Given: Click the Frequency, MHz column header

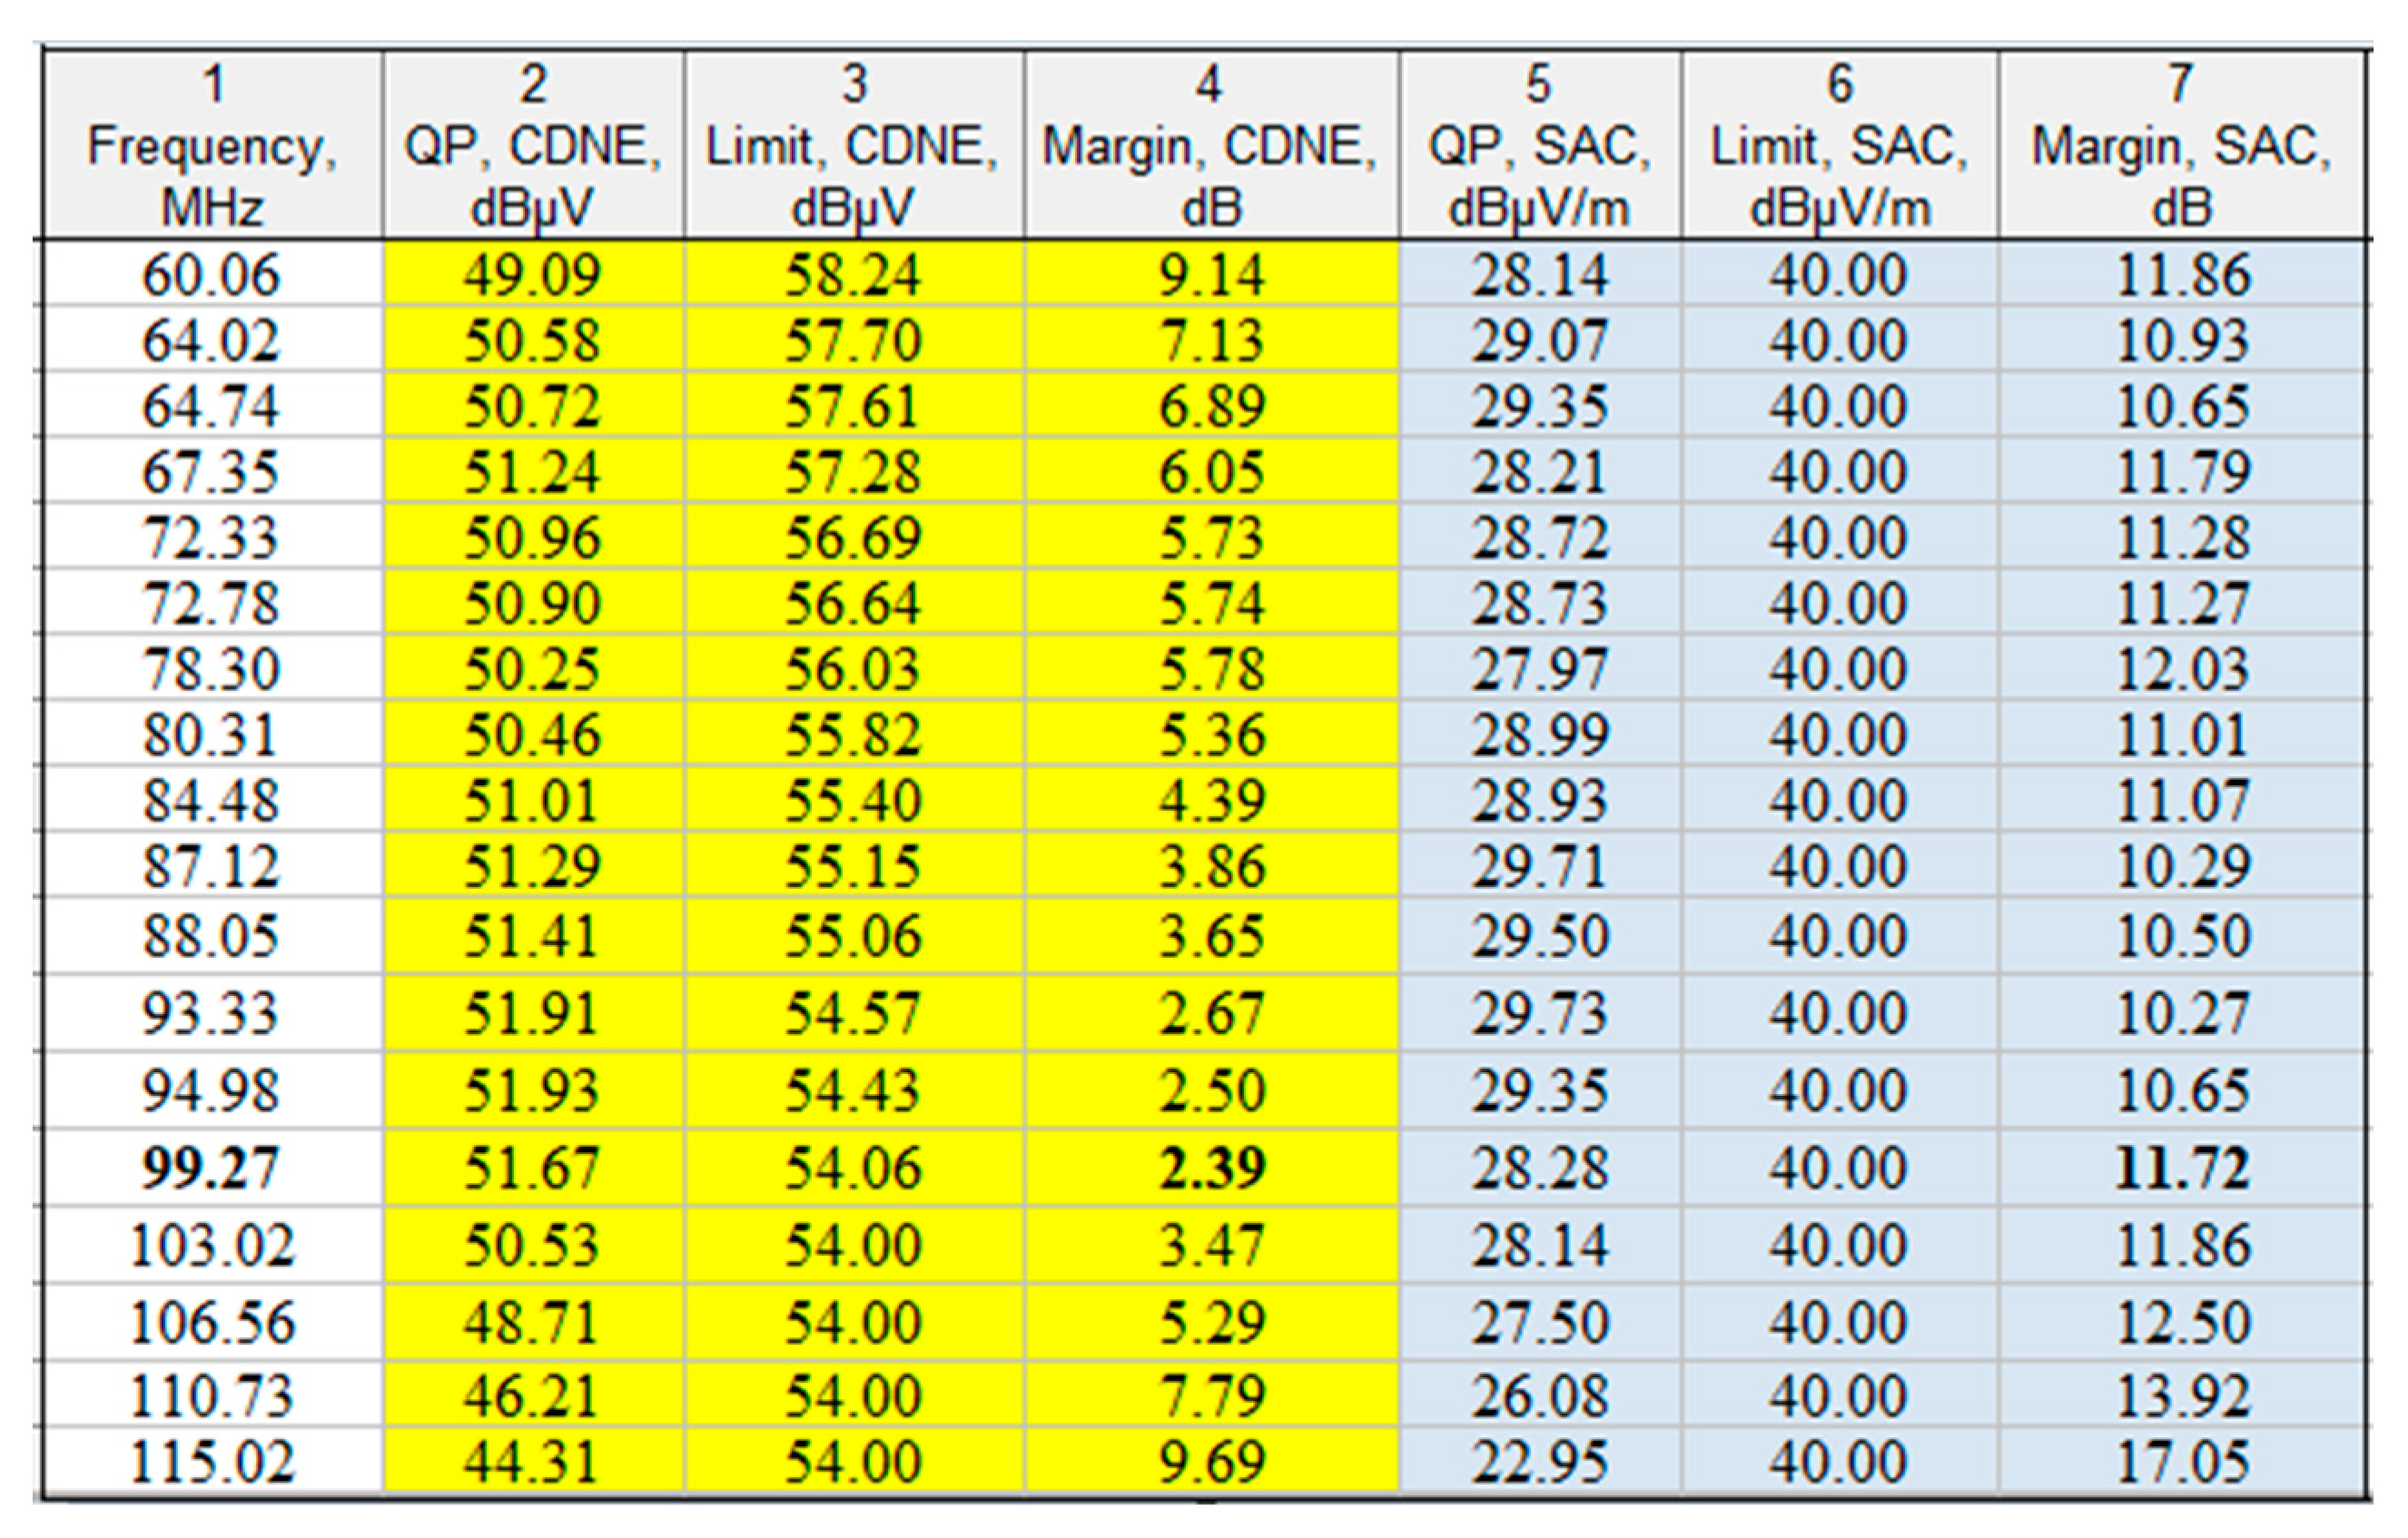Looking at the screenshot, I should 212,146.
